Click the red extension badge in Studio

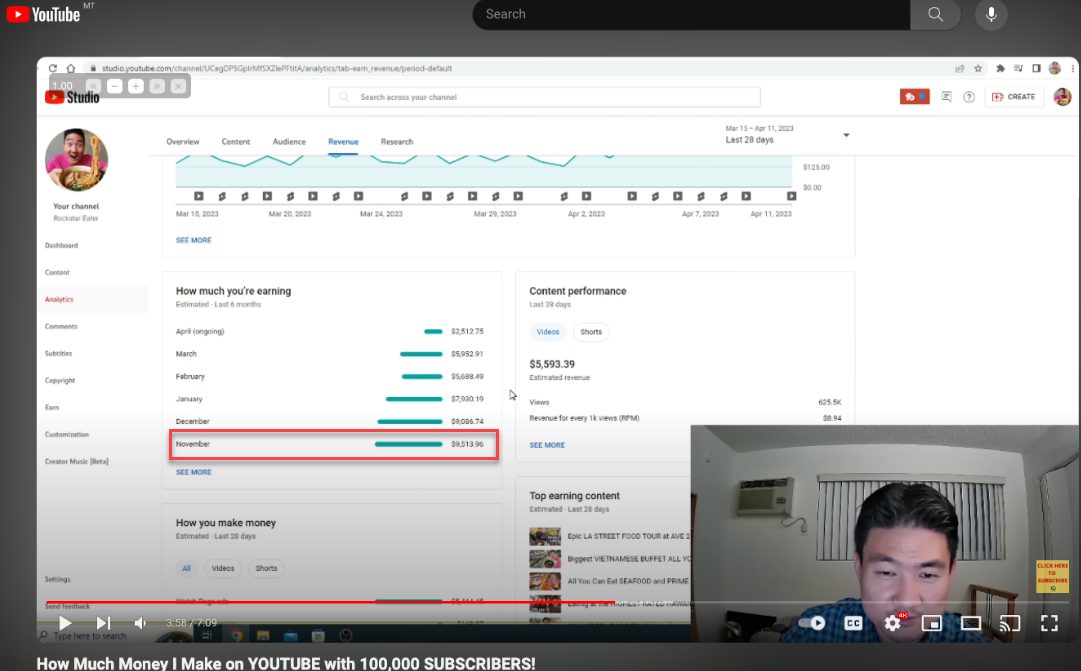[915, 97]
